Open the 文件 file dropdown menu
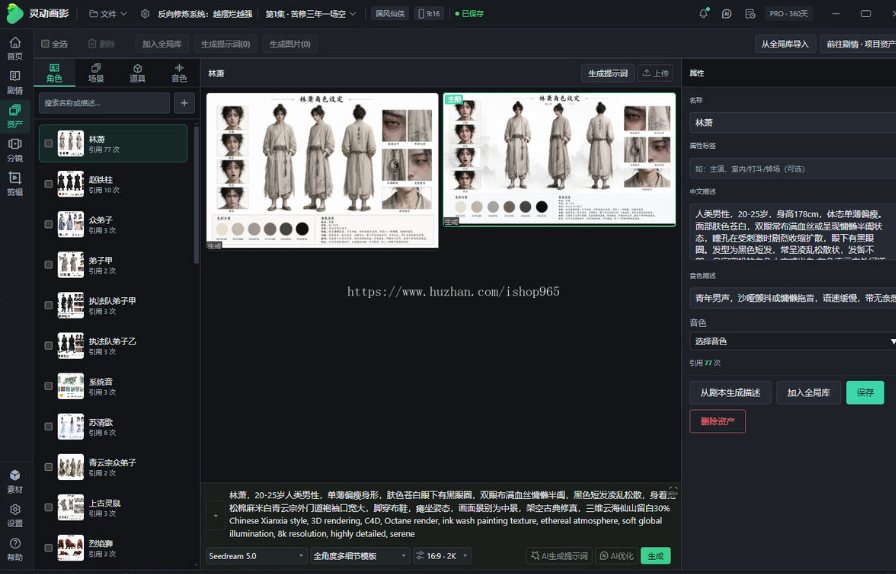The width and height of the screenshot is (896, 574). tap(108, 14)
